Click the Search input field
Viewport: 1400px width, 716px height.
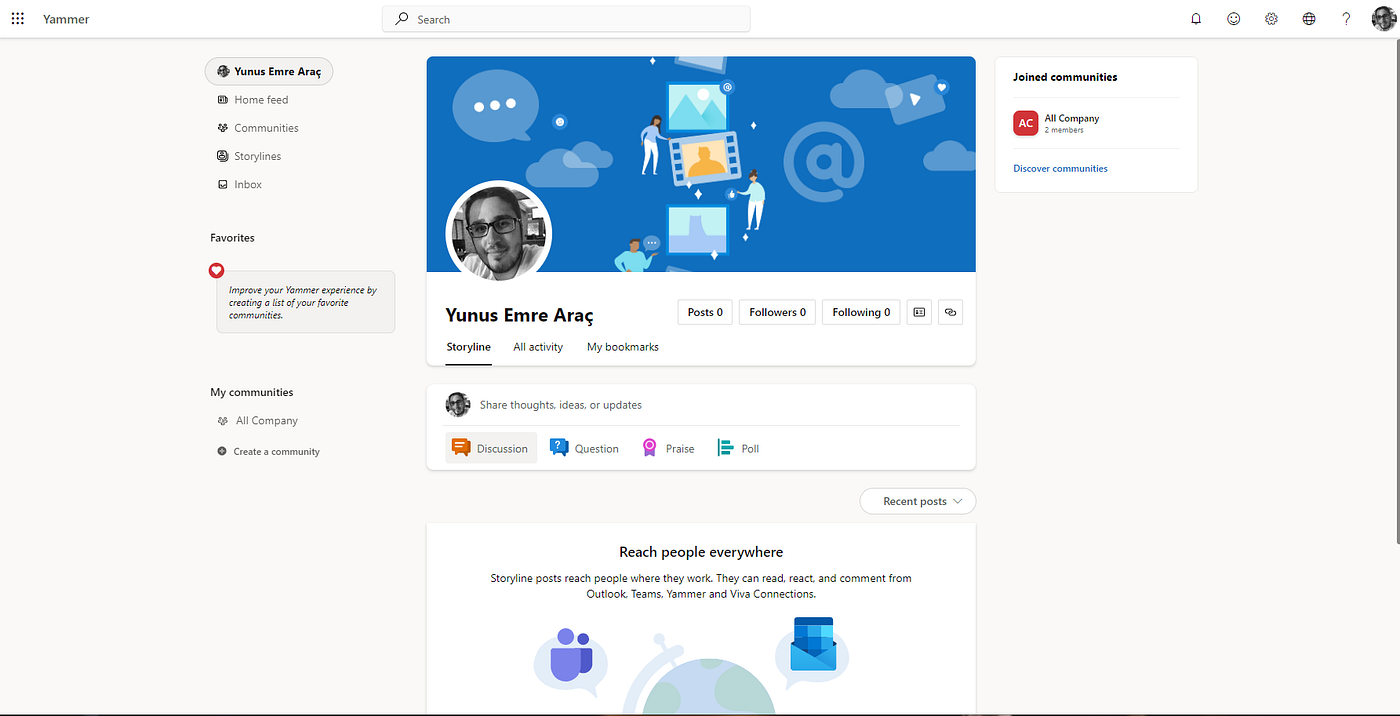pyautogui.click(x=566, y=19)
